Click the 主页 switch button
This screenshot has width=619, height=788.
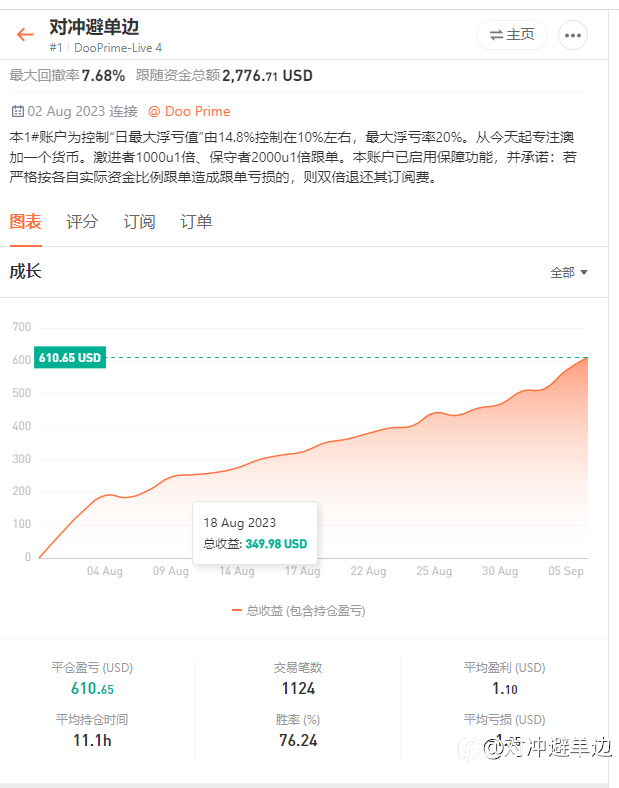[511, 35]
